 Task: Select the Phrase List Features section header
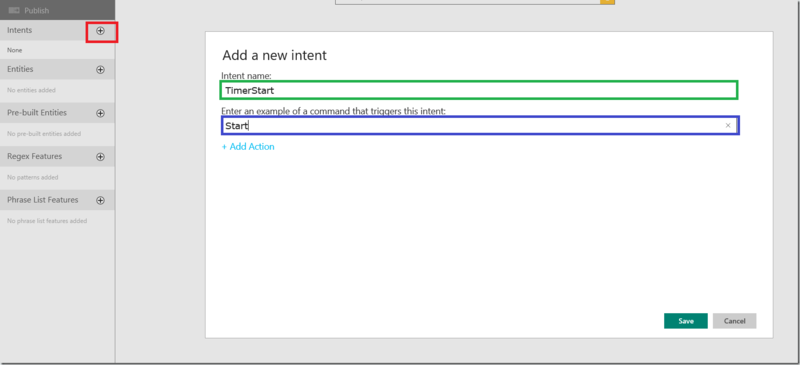[57, 200]
